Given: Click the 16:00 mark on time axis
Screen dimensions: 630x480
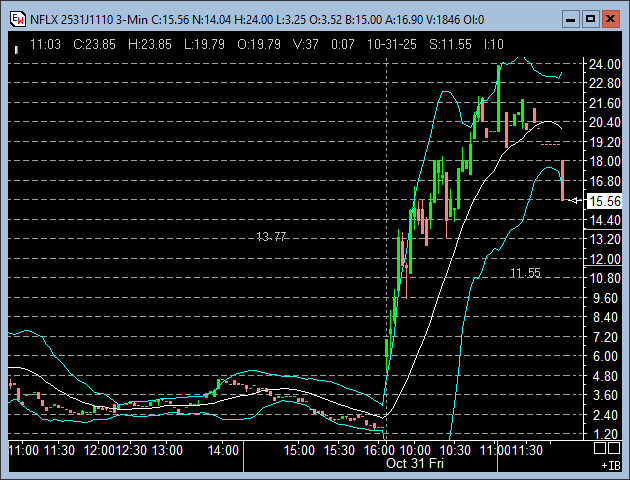Looking at the screenshot, I should click(x=385, y=451).
